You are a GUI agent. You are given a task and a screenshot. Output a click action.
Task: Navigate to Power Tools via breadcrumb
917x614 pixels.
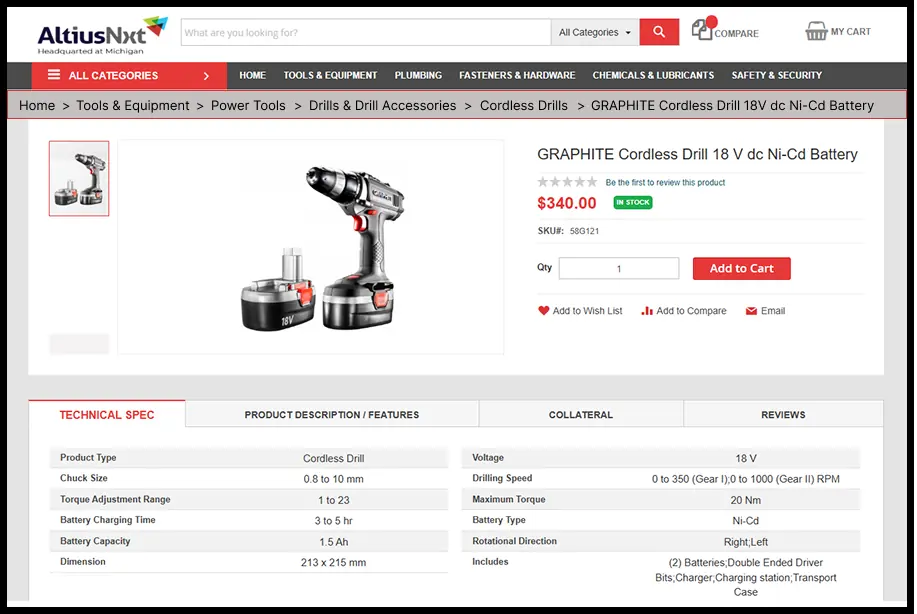click(x=248, y=105)
